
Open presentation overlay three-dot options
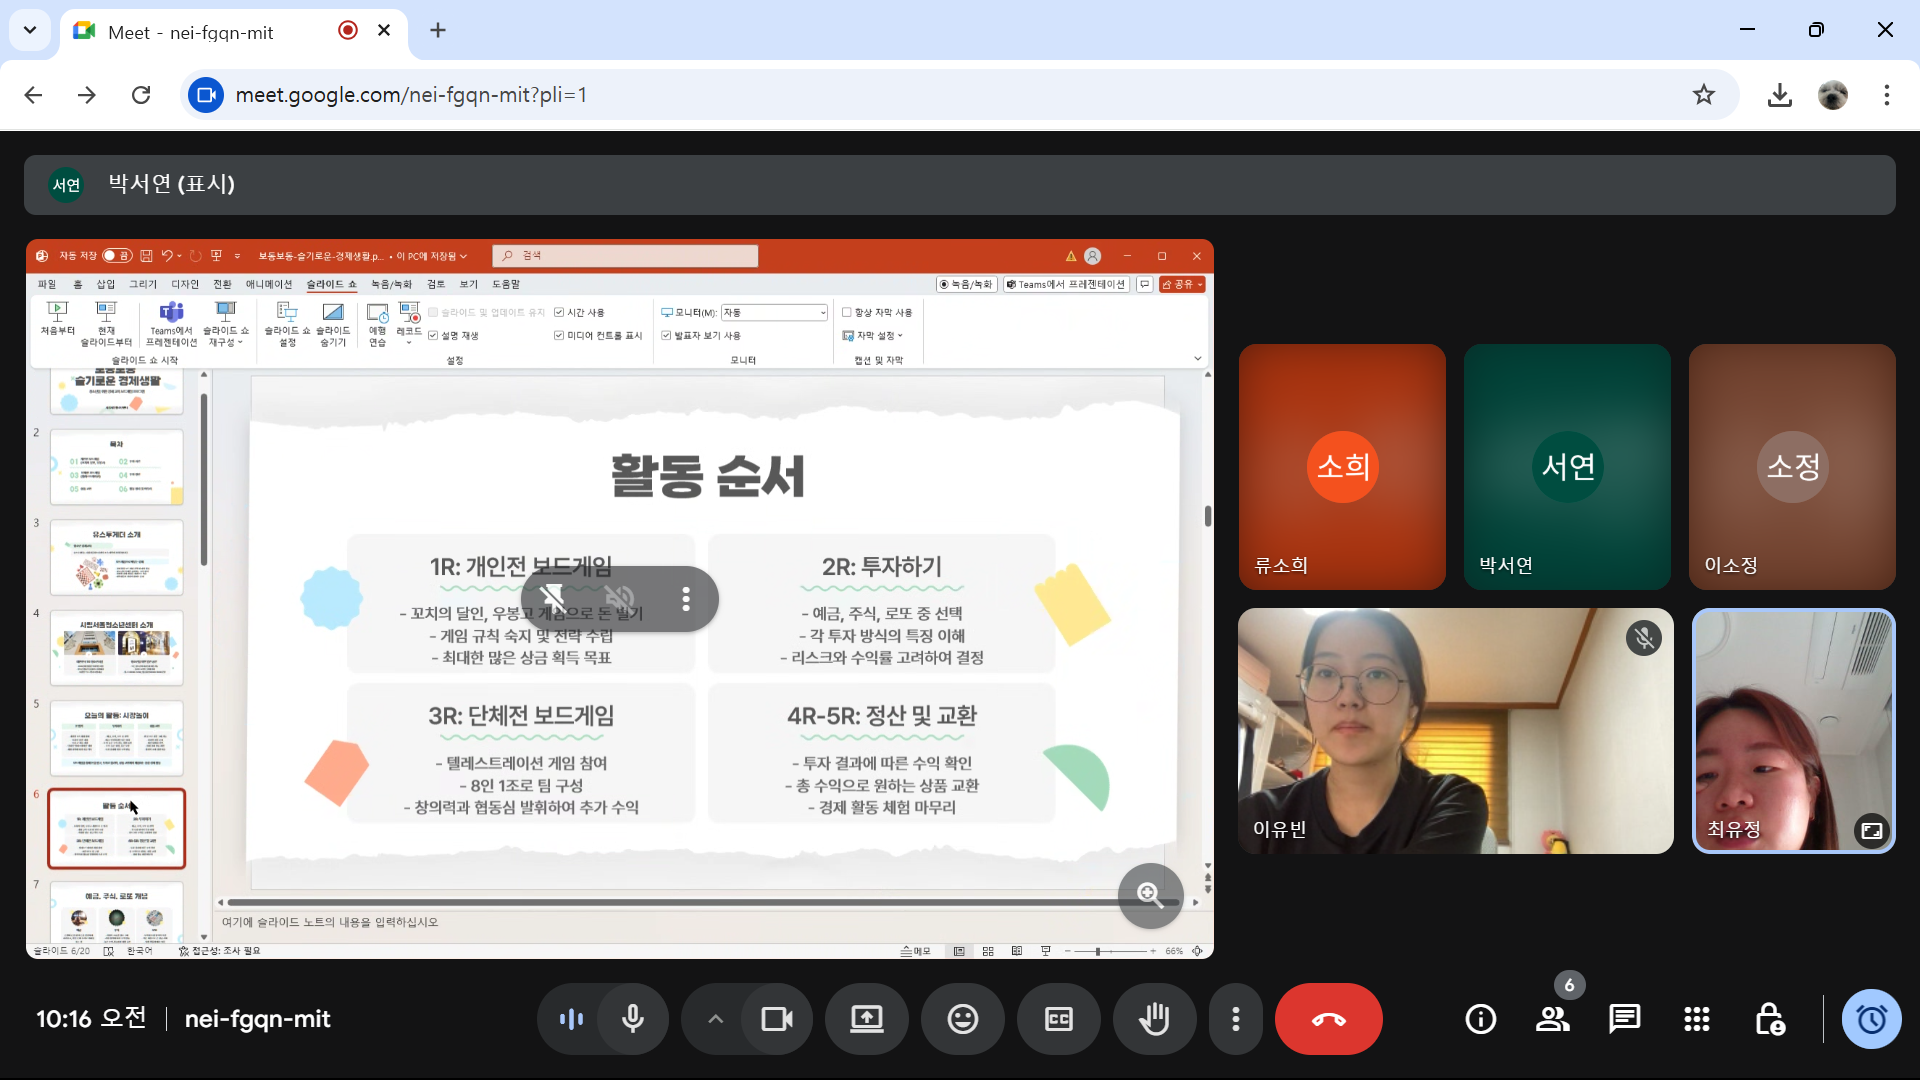pyautogui.click(x=686, y=599)
